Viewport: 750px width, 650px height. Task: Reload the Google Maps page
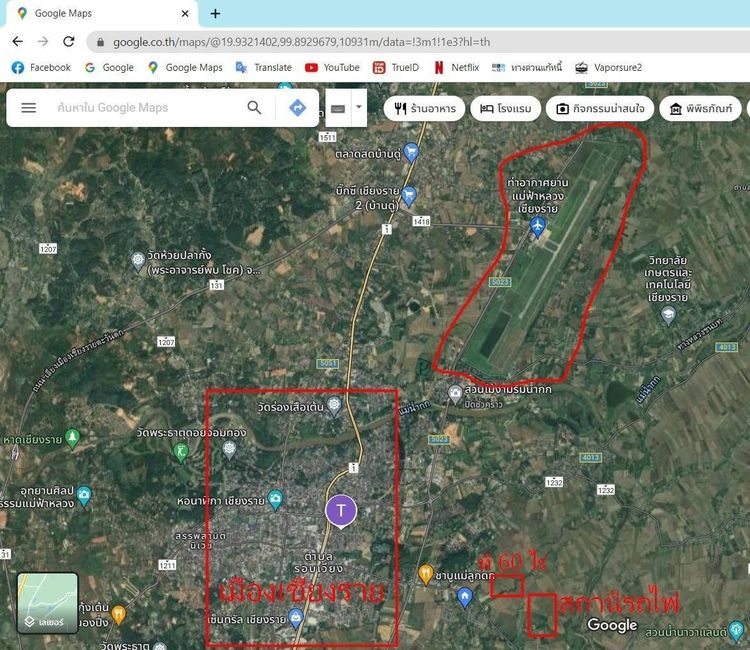point(69,42)
